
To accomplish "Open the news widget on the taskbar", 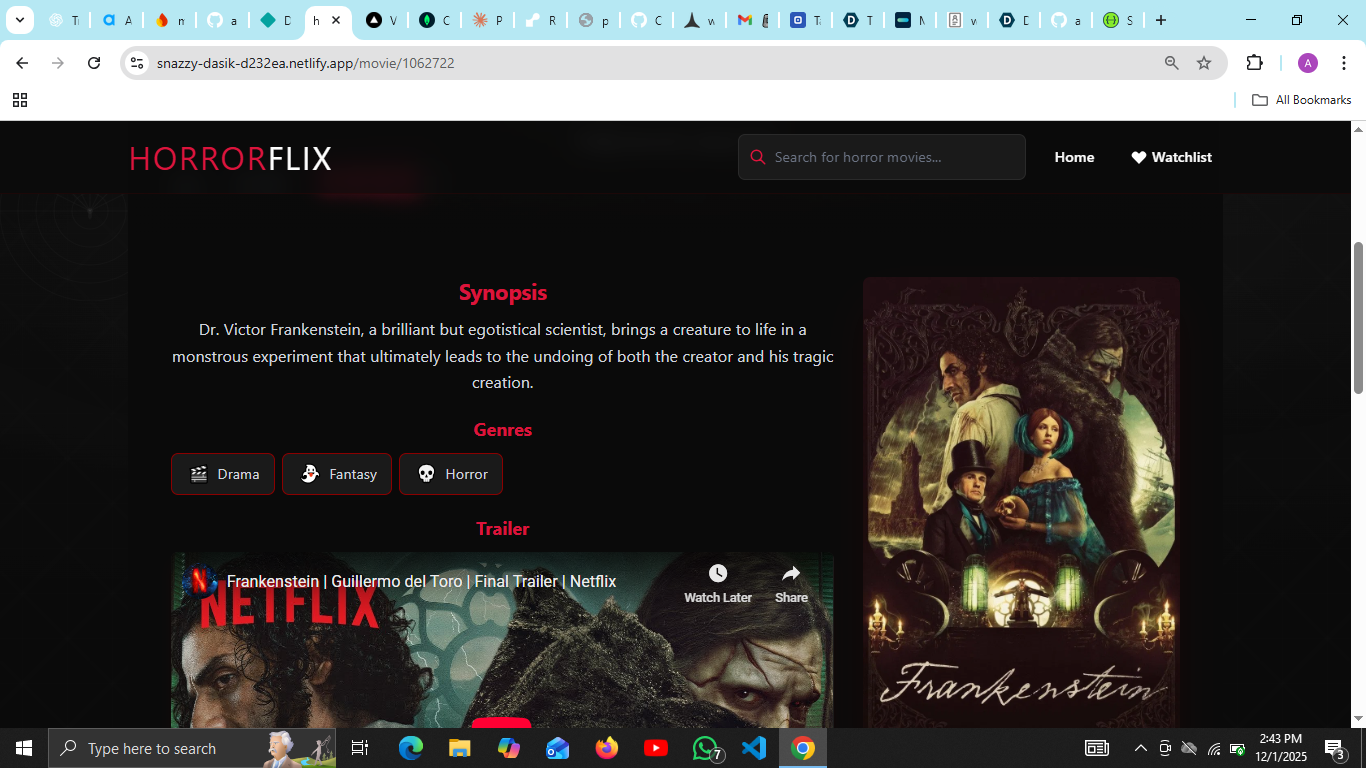I will coord(1097,748).
